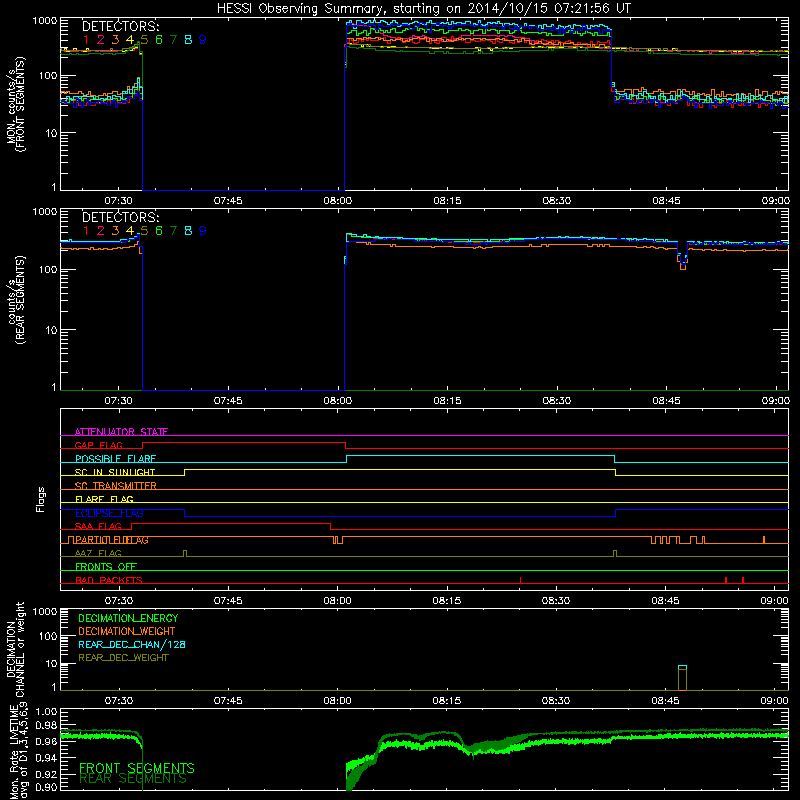The height and width of the screenshot is (800, 800).
Task: Click the ATTENUATOR STATE flag label
Action: coord(121,432)
